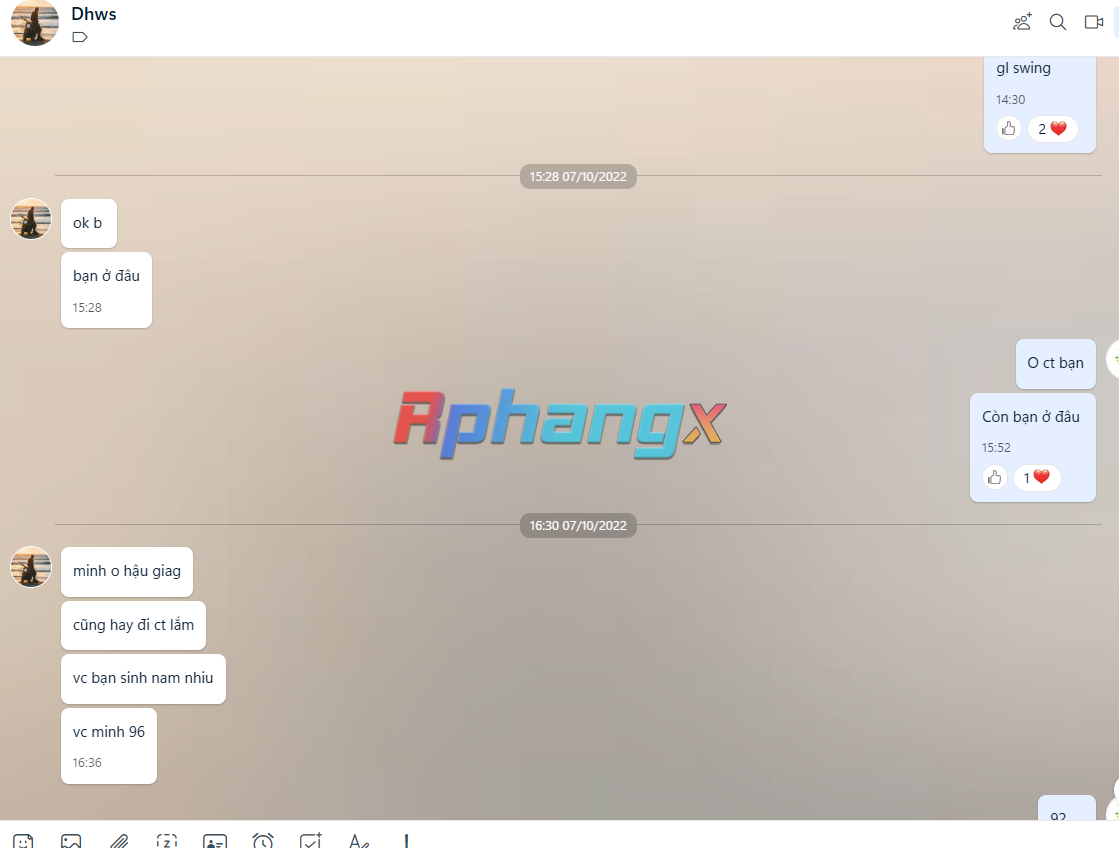Attach a file with paperclip icon
Image resolution: width=1119 pixels, height=848 pixels.
[x=119, y=842]
